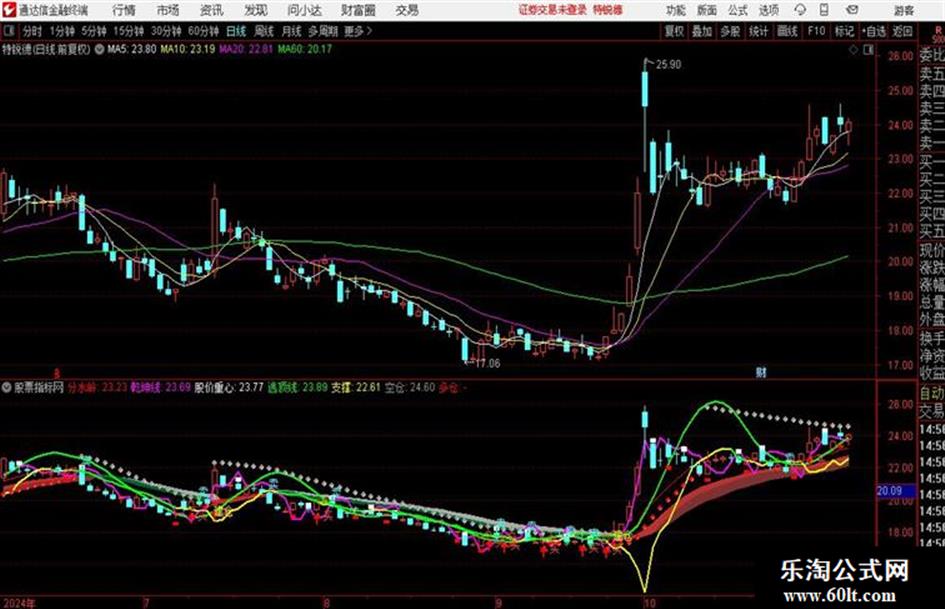945x609 pixels.
Task: Toggle the left sidebar panel icon
Action: (8, 31)
